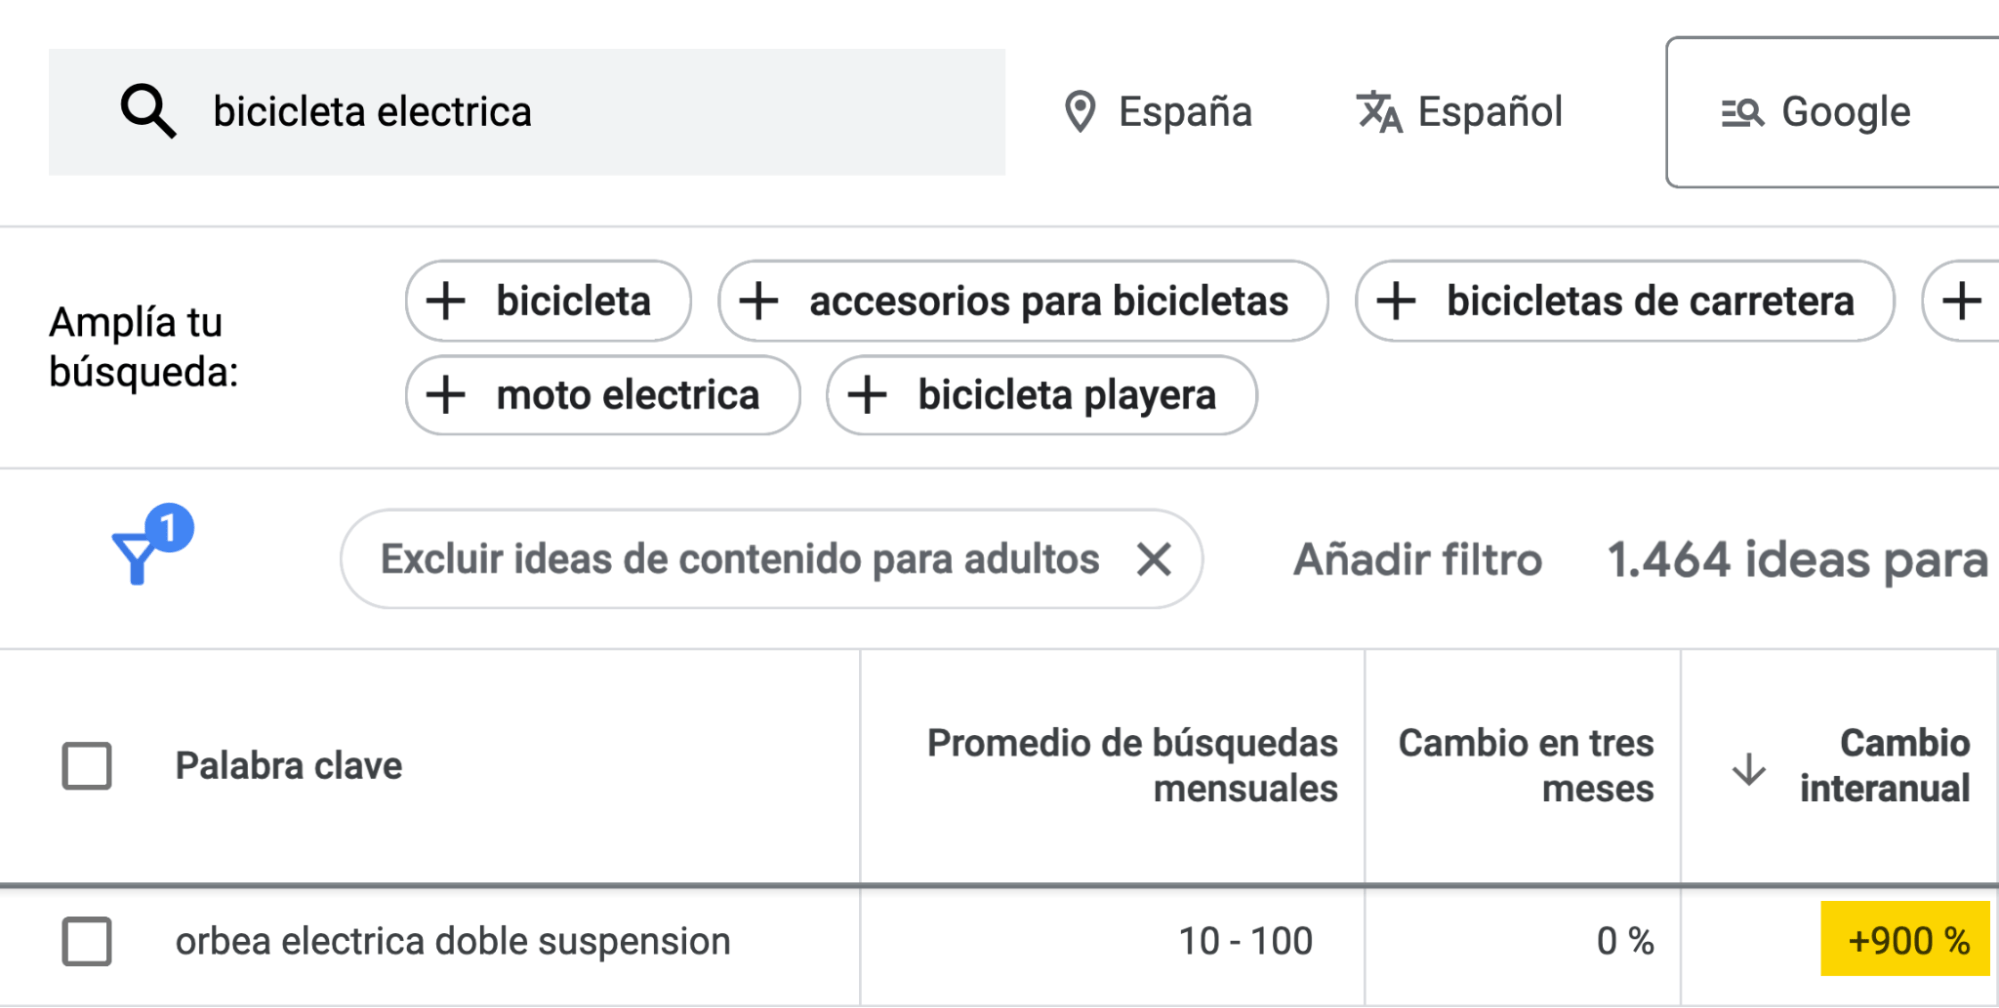Select the Palabra clave column header
The height and width of the screenshot is (1008, 1999).
[288, 766]
